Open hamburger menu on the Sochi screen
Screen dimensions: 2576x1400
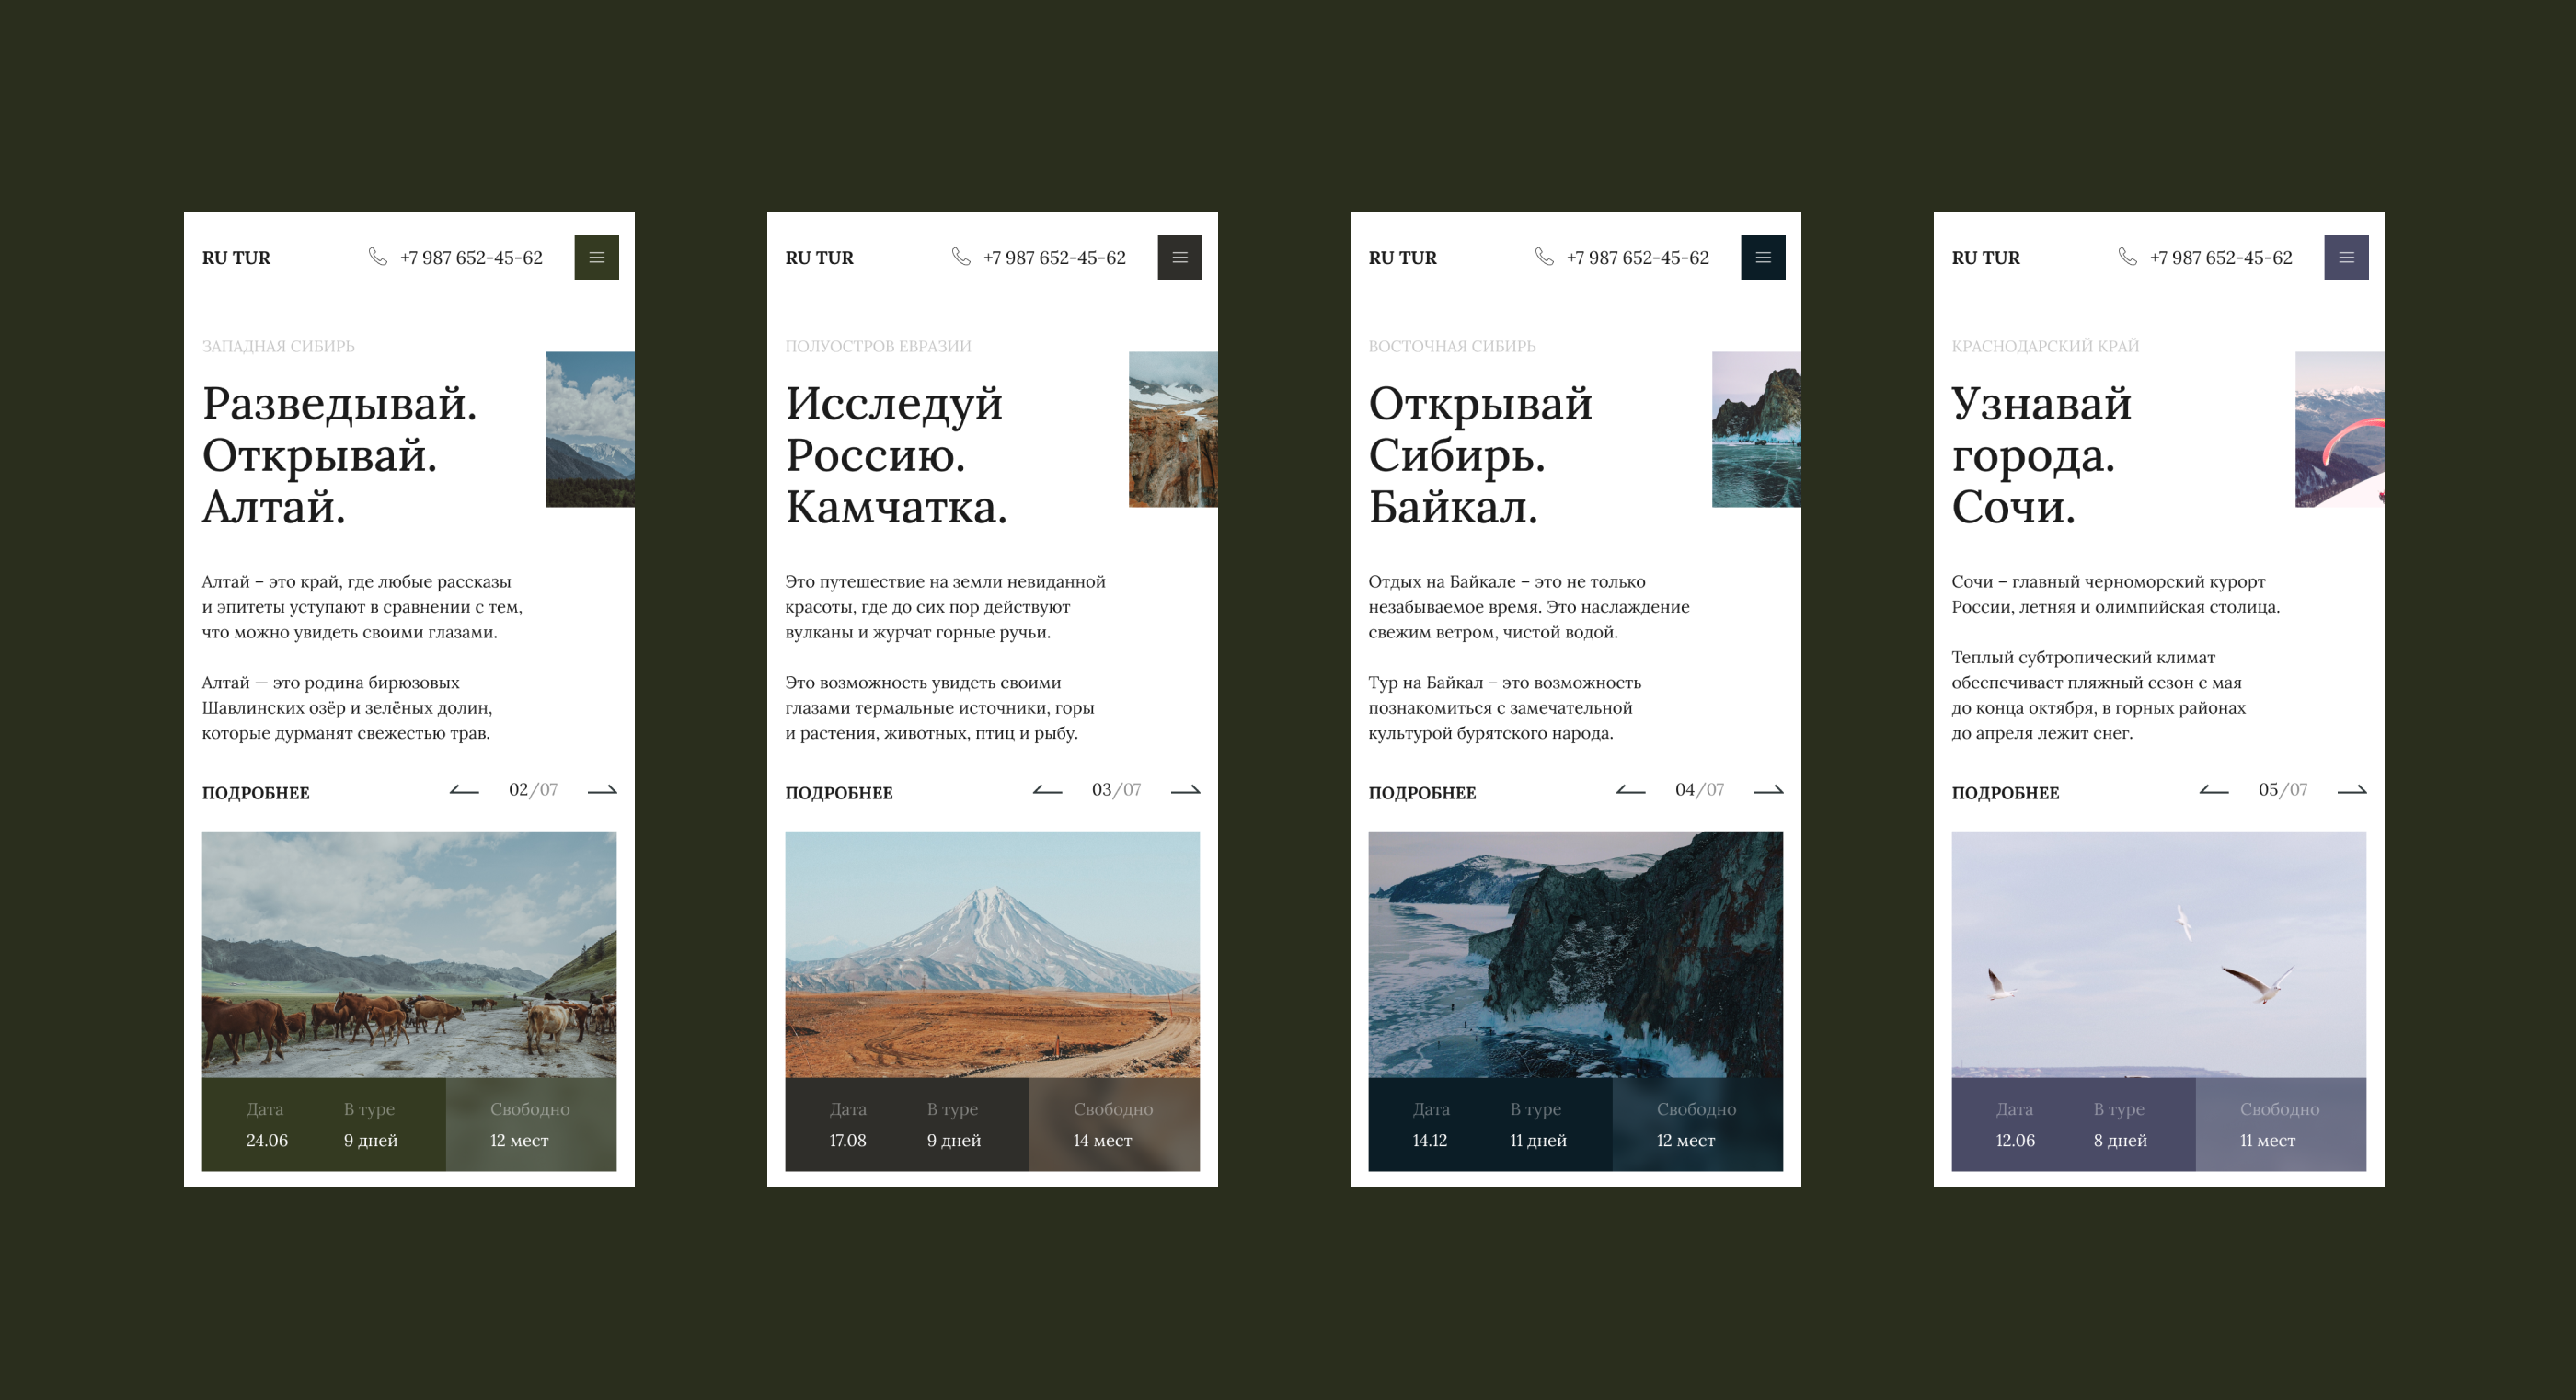click(2345, 257)
